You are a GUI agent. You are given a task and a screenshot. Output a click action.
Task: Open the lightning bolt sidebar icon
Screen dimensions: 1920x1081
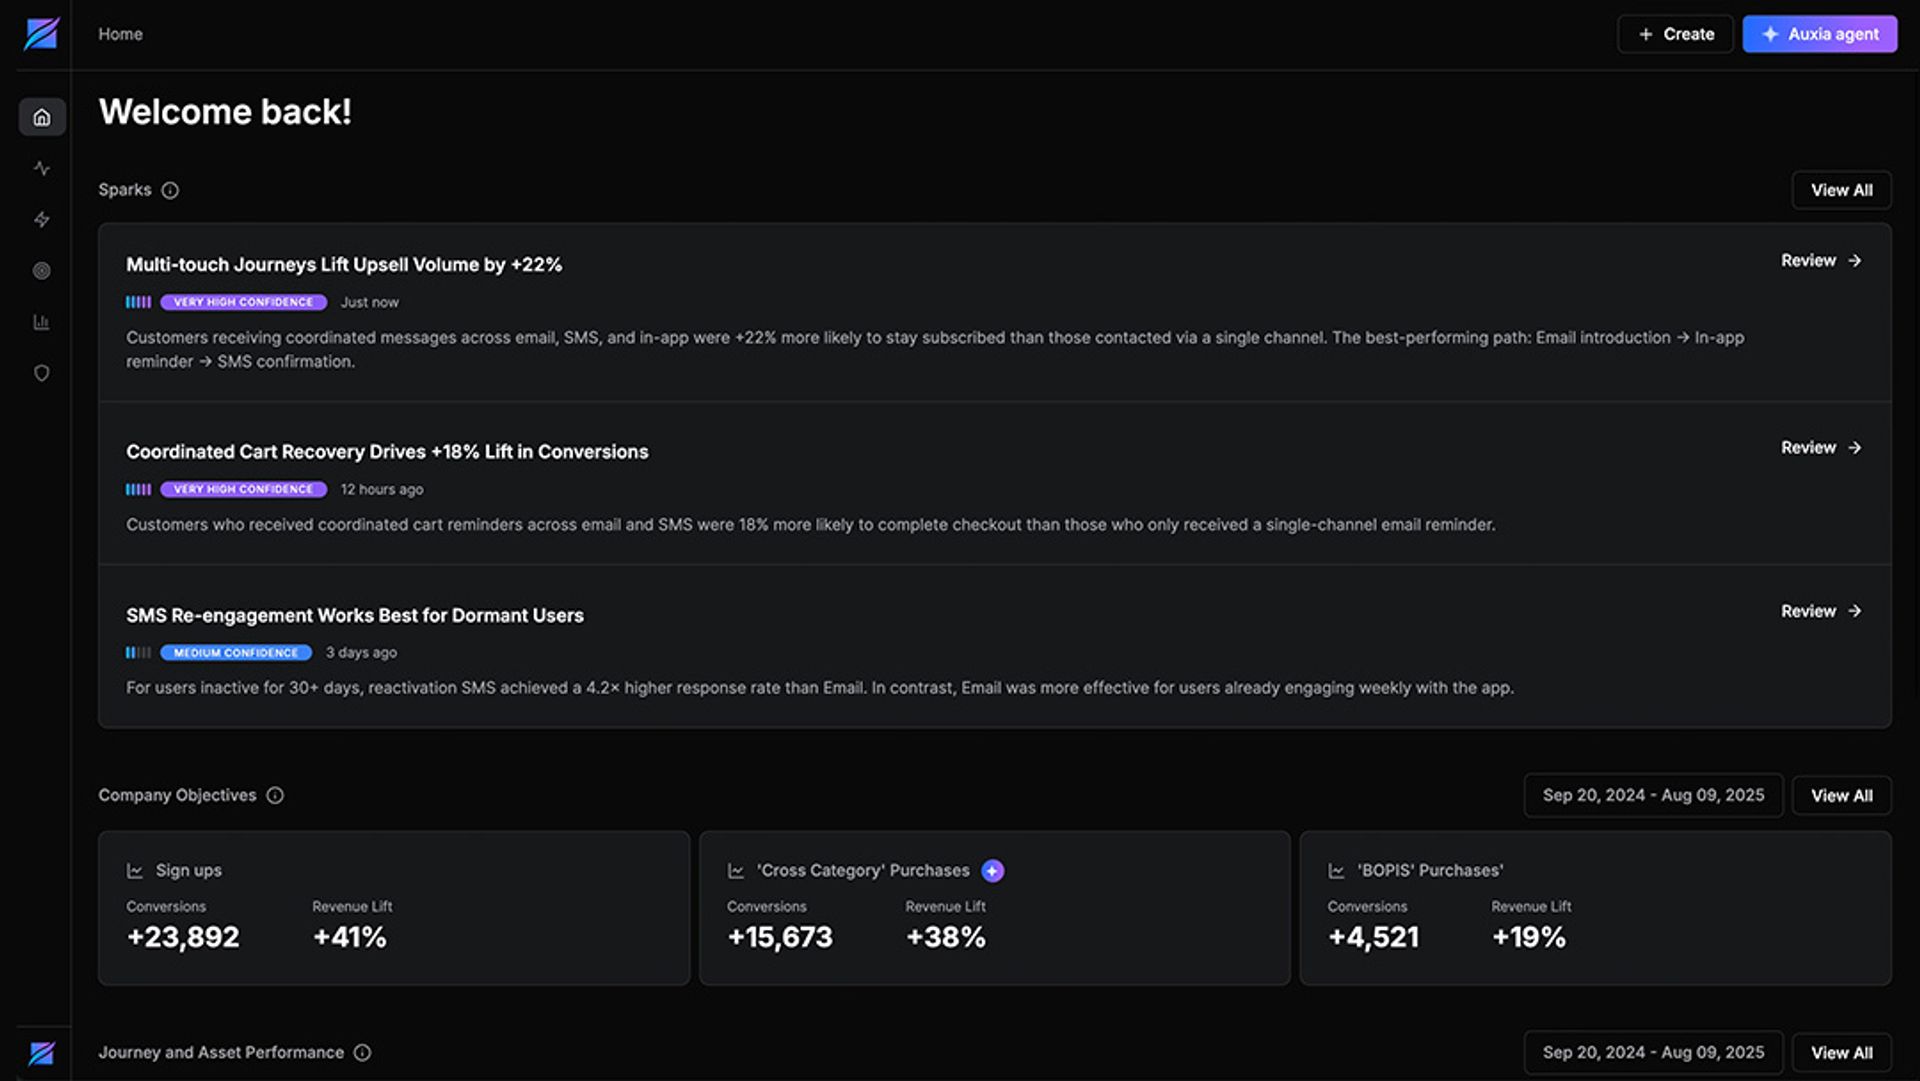42,219
